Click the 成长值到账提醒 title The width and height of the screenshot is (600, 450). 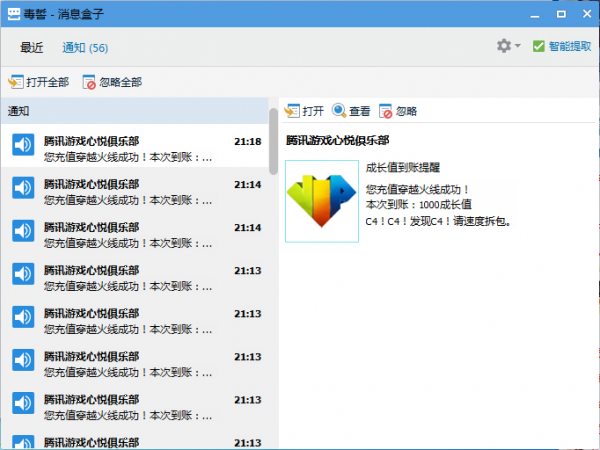(x=403, y=167)
